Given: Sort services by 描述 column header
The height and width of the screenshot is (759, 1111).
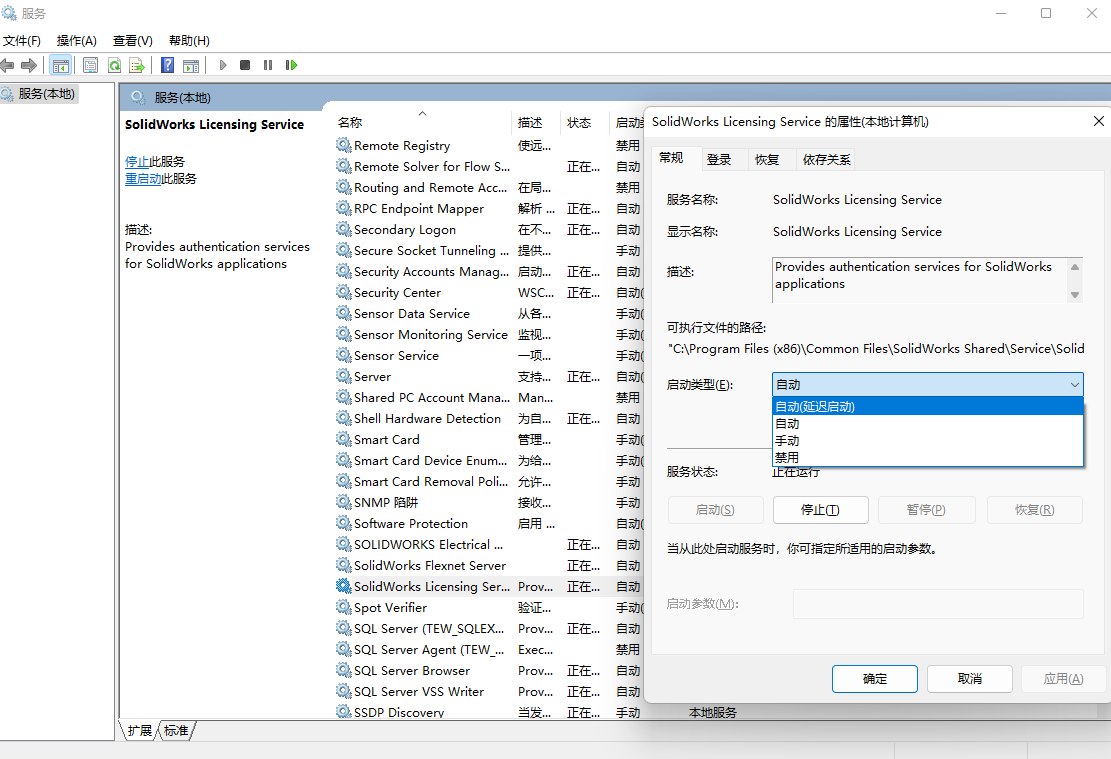Looking at the screenshot, I should pos(536,123).
